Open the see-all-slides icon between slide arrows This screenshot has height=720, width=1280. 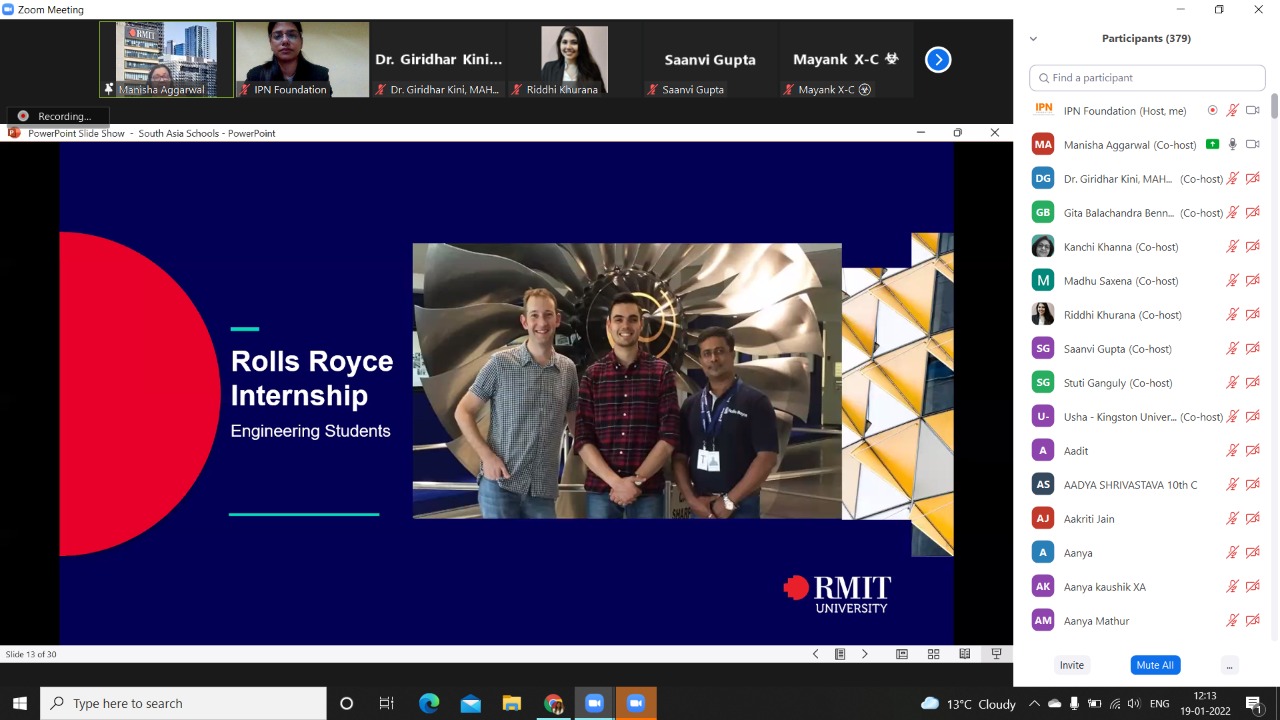(840, 654)
